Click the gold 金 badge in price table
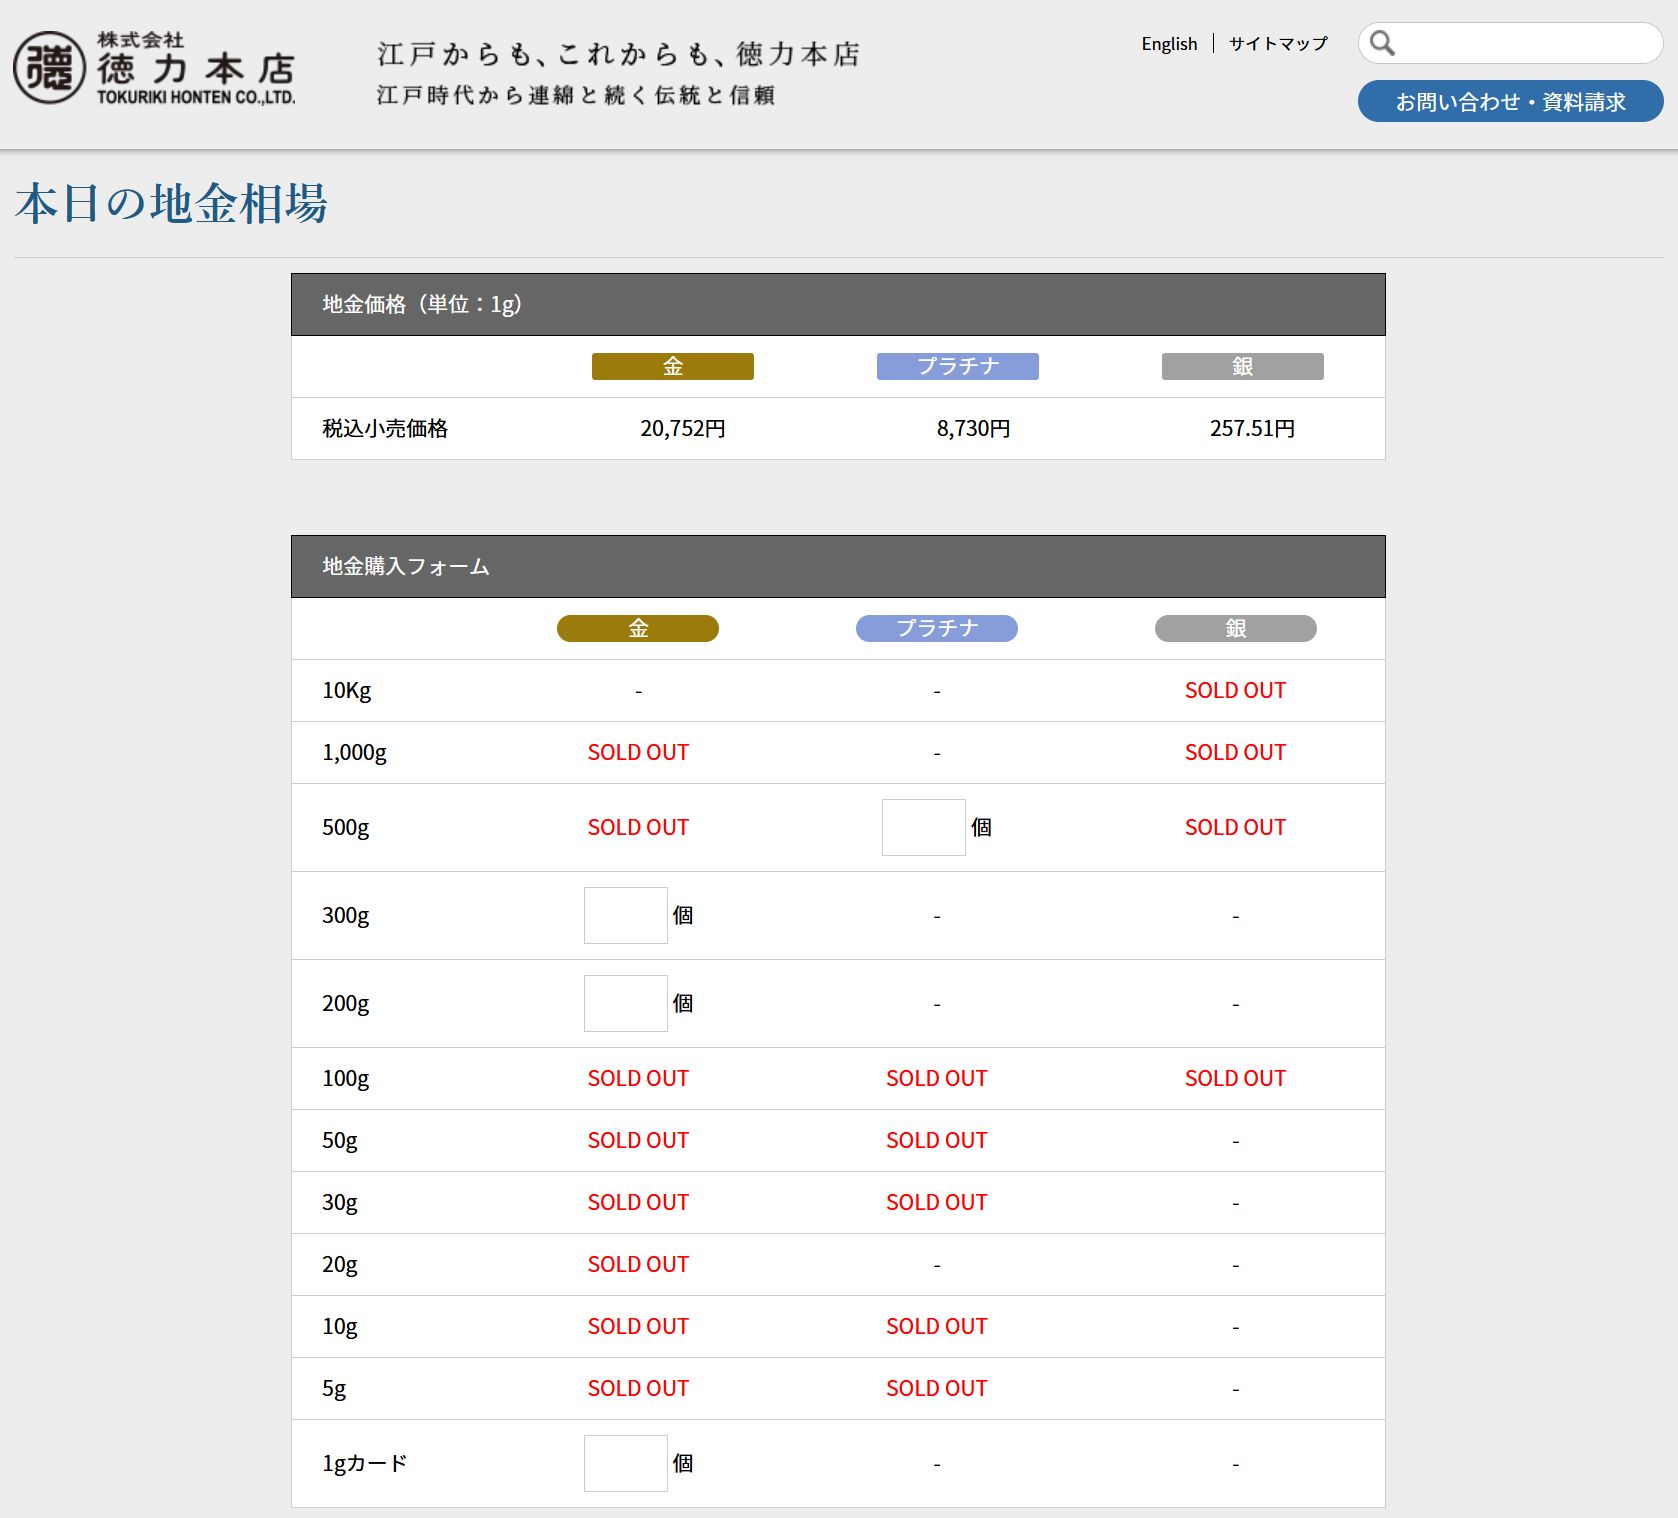This screenshot has height=1518, width=1678. [672, 367]
